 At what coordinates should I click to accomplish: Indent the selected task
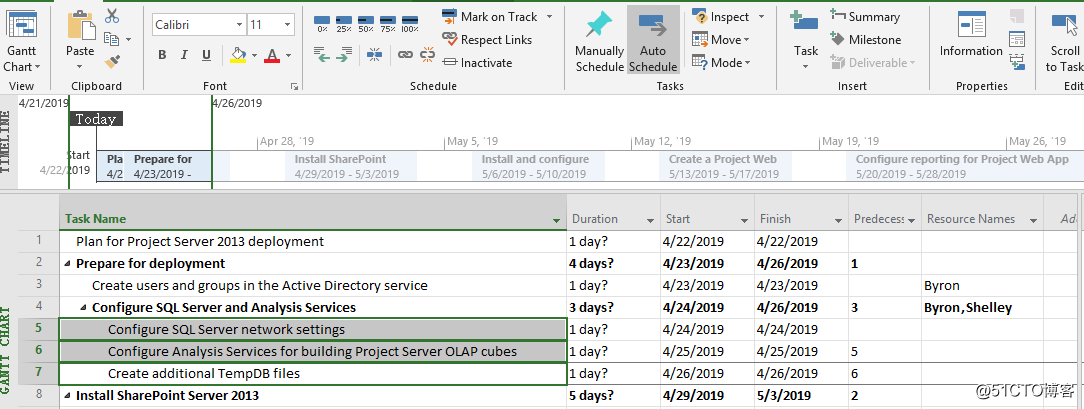(x=342, y=55)
